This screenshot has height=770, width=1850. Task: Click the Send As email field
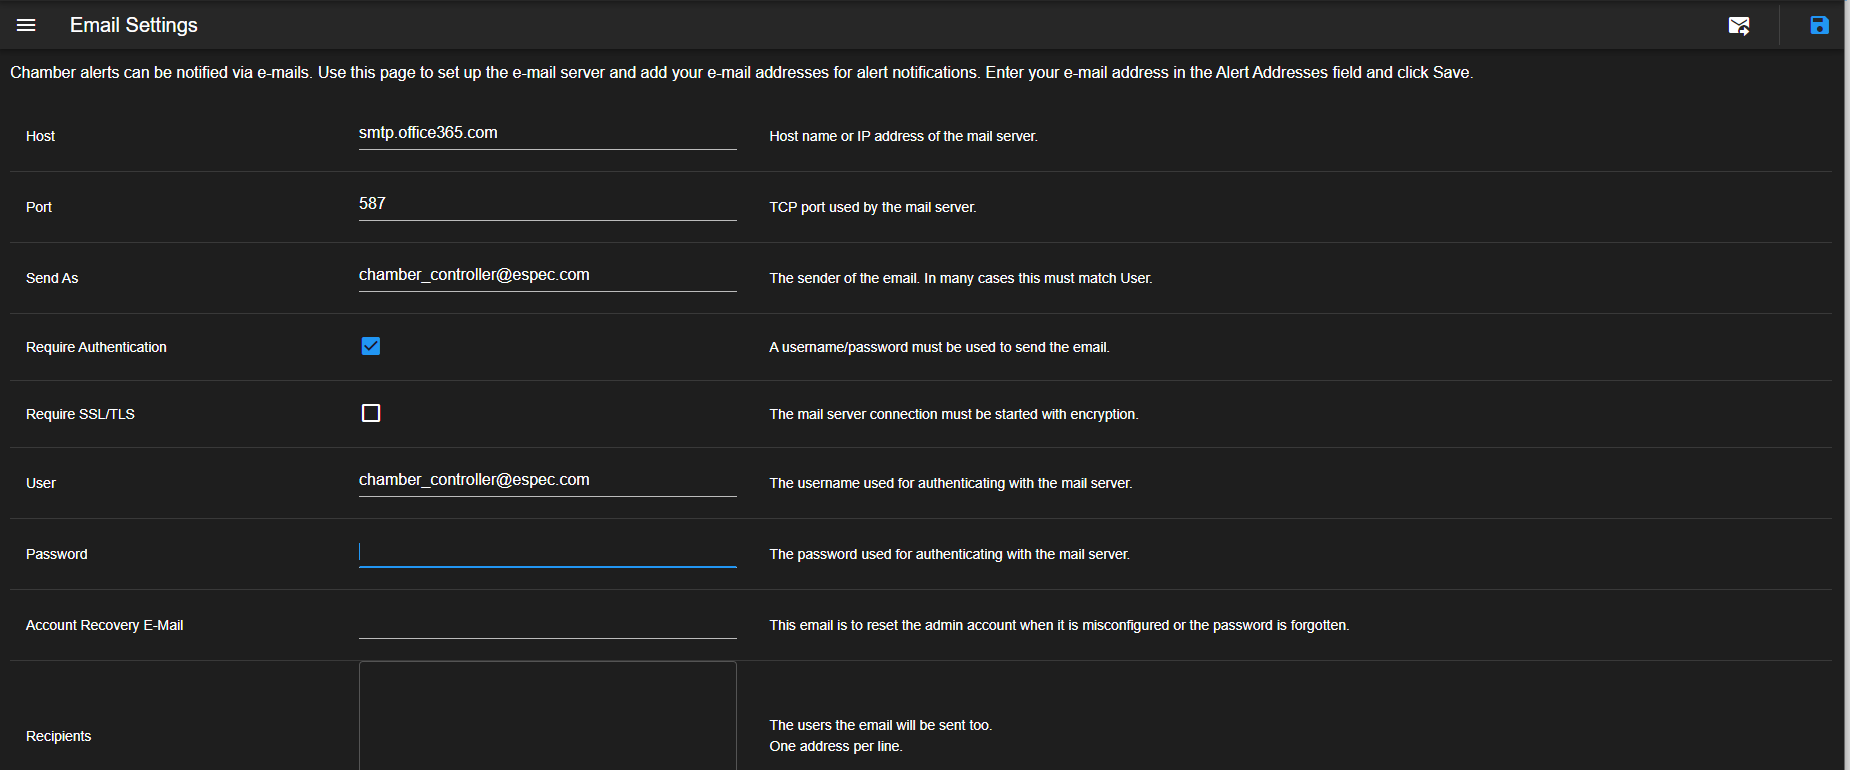click(x=548, y=275)
